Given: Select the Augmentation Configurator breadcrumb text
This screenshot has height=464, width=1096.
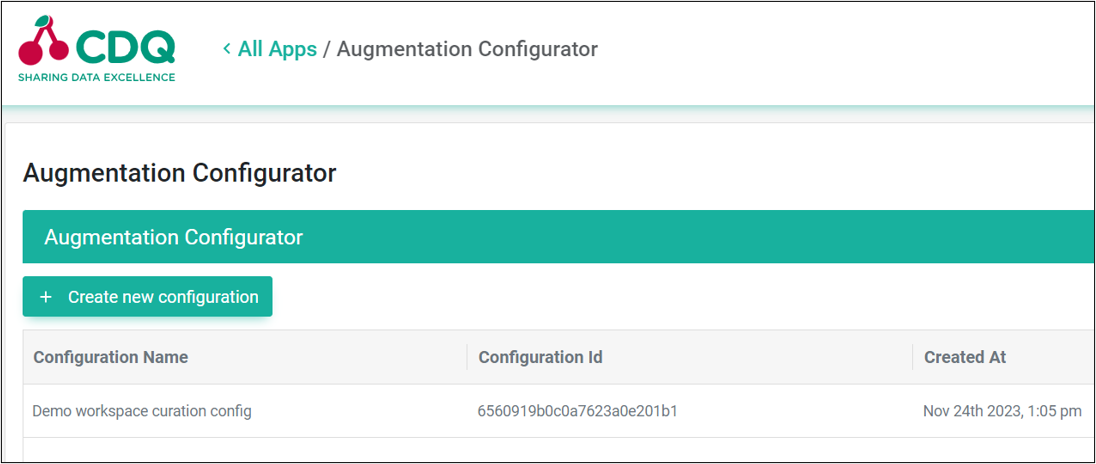Looking at the screenshot, I should click(467, 50).
